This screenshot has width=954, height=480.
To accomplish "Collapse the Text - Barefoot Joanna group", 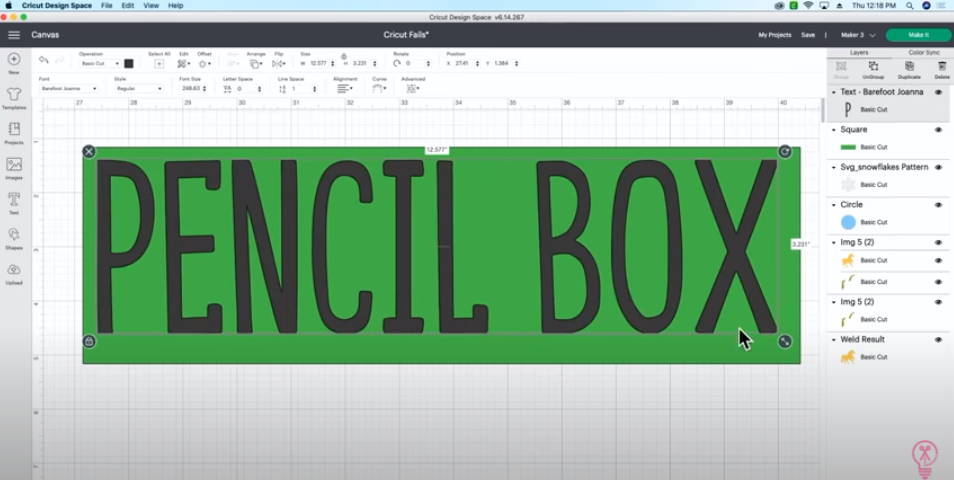I will click(x=834, y=92).
